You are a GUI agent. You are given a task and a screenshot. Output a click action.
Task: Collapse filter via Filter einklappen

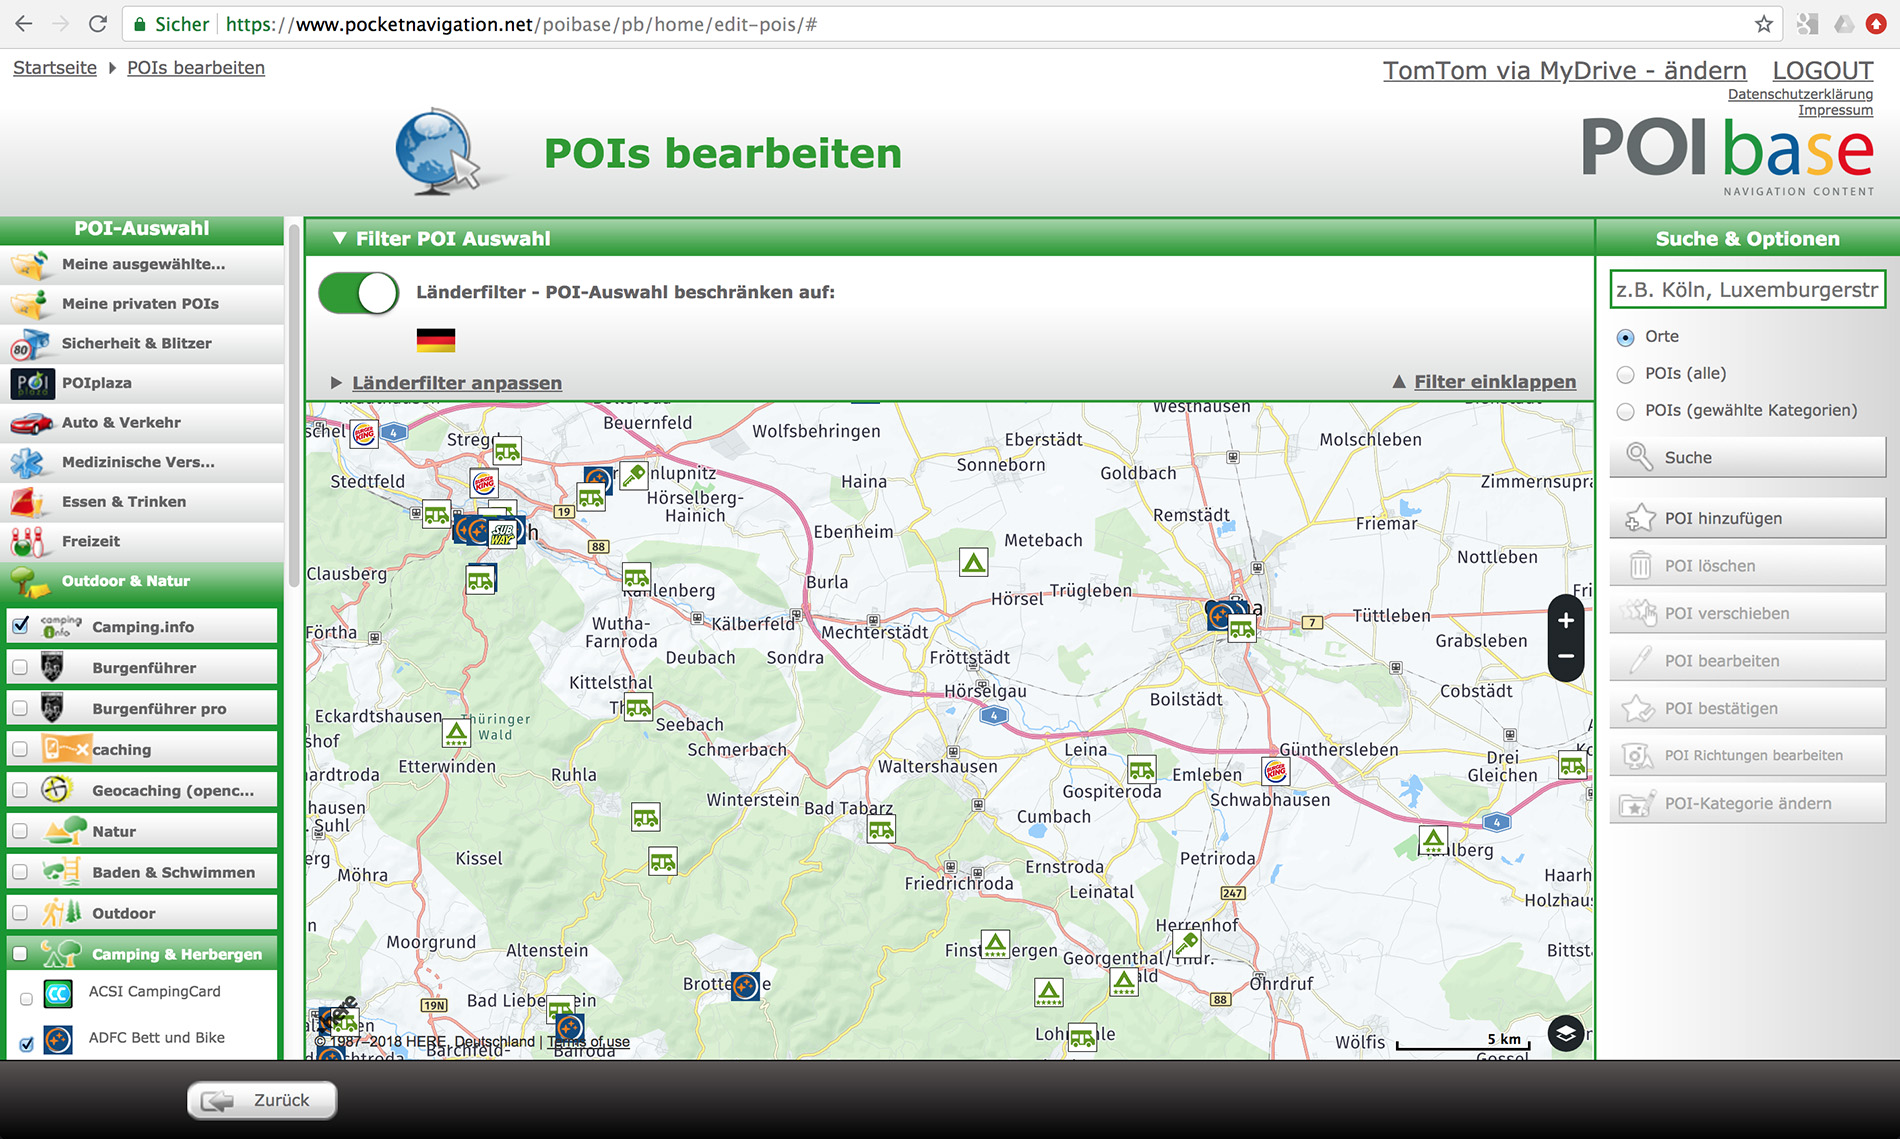[1494, 382]
